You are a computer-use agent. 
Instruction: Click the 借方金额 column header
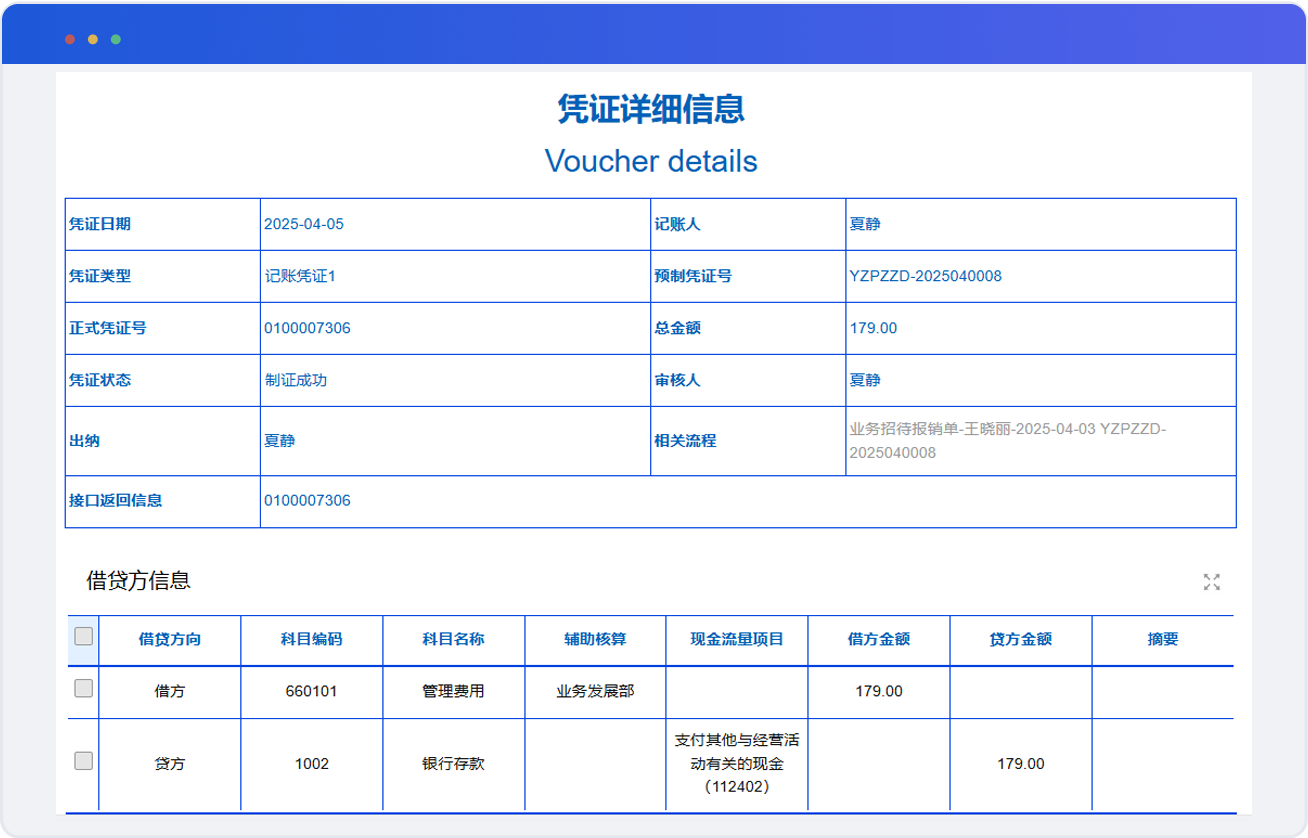coord(878,639)
